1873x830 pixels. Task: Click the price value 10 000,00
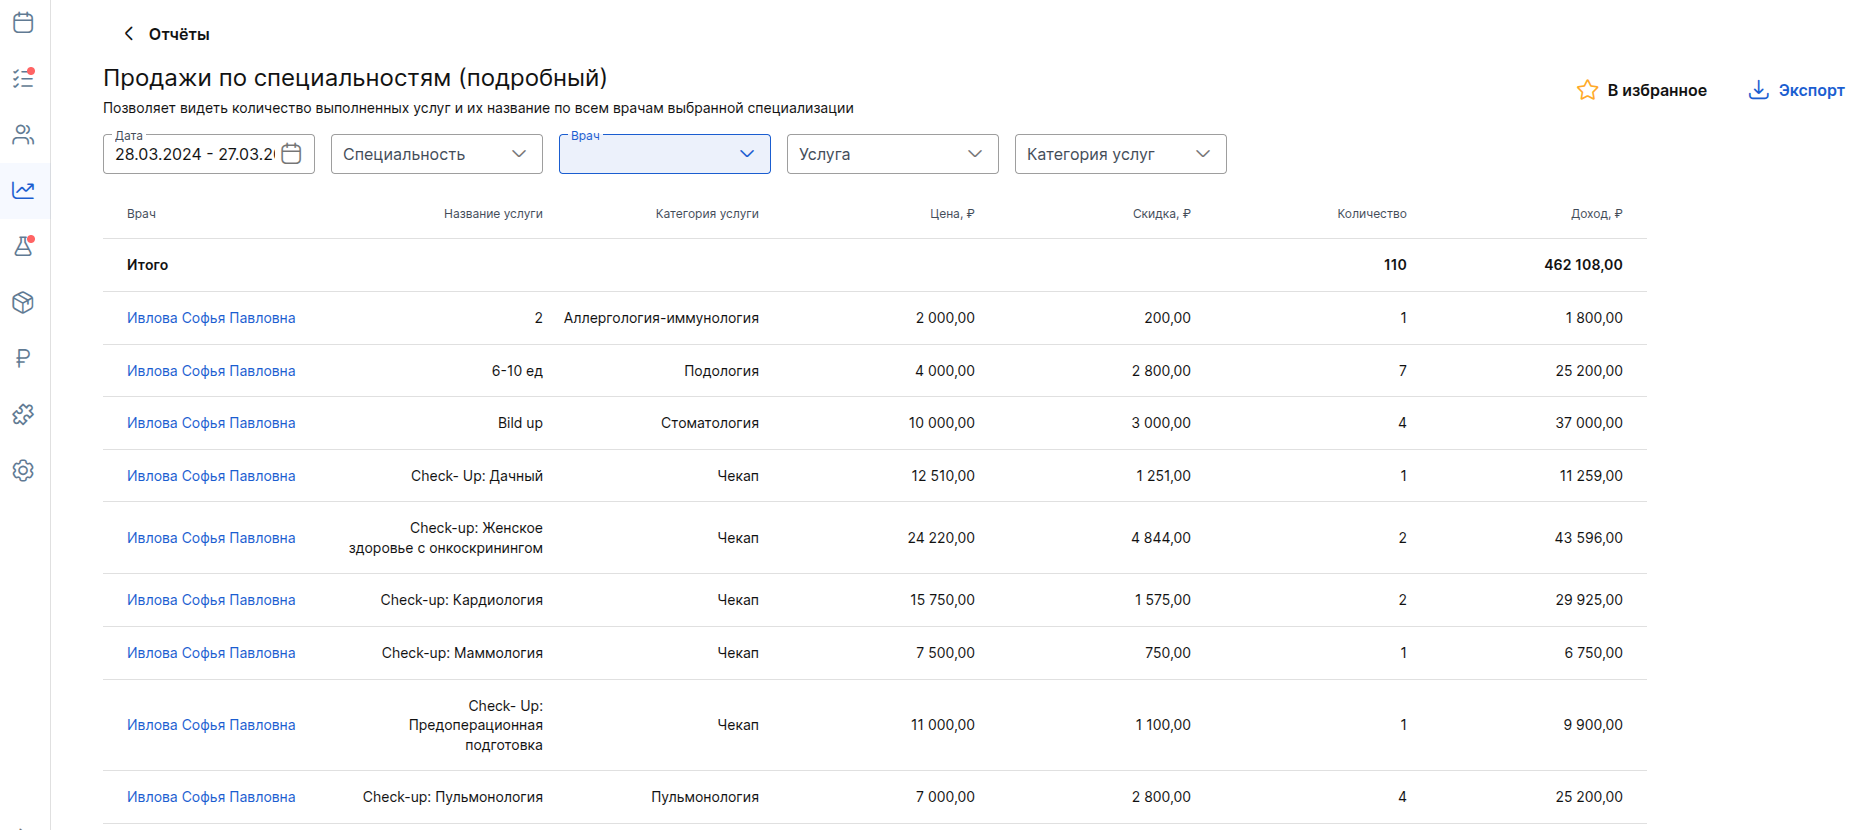point(942,423)
